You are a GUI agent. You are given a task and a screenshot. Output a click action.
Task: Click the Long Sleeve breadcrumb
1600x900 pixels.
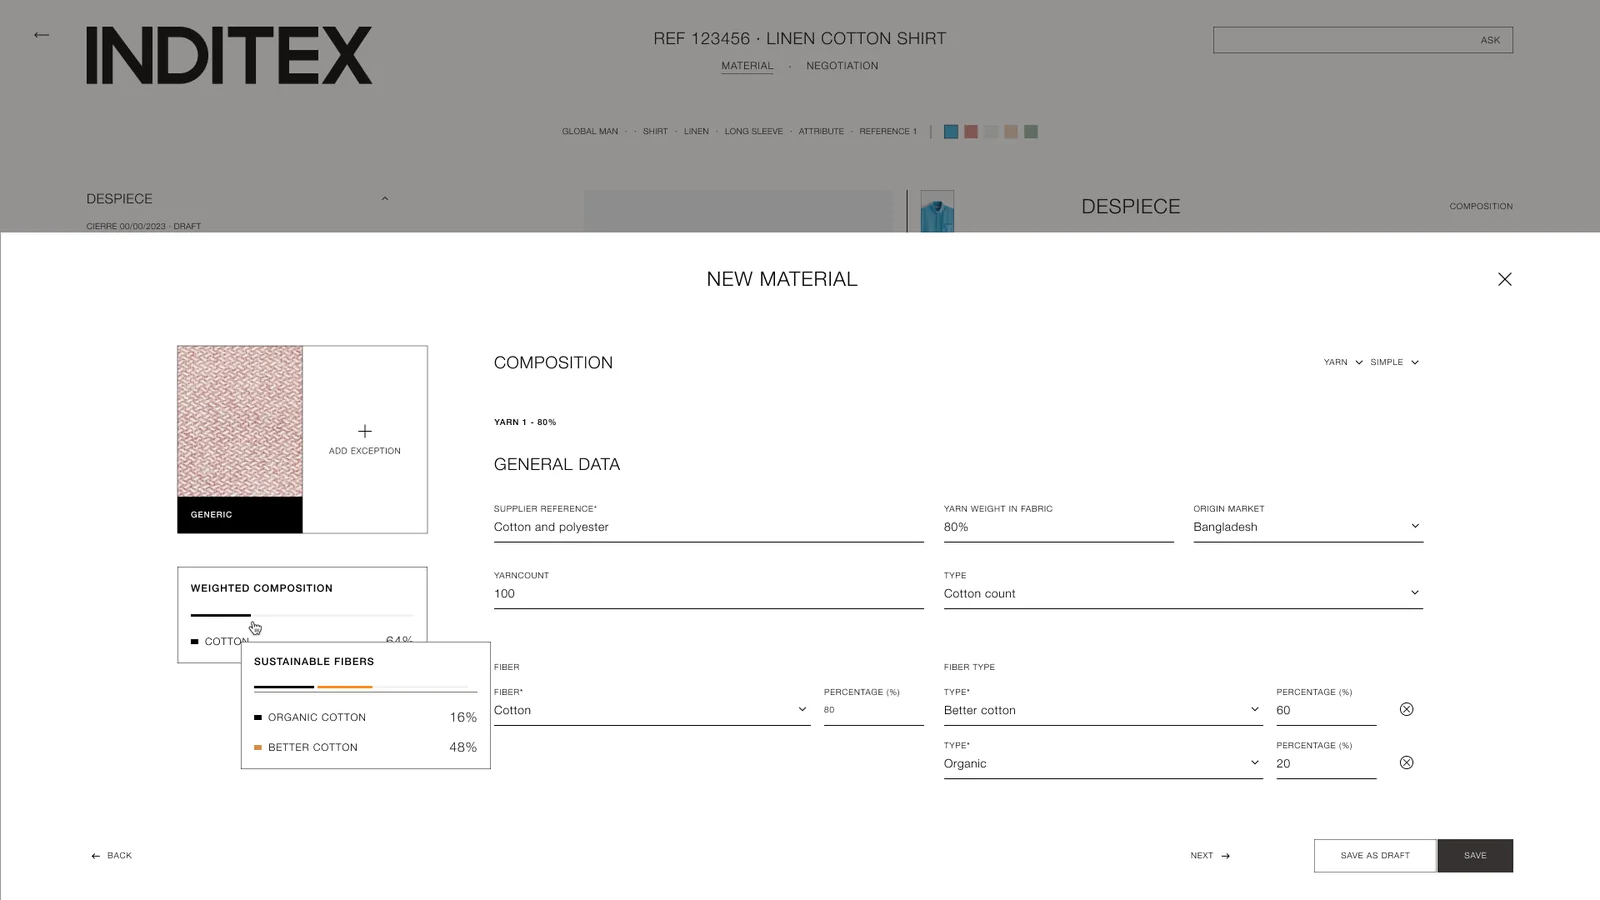point(754,131)
